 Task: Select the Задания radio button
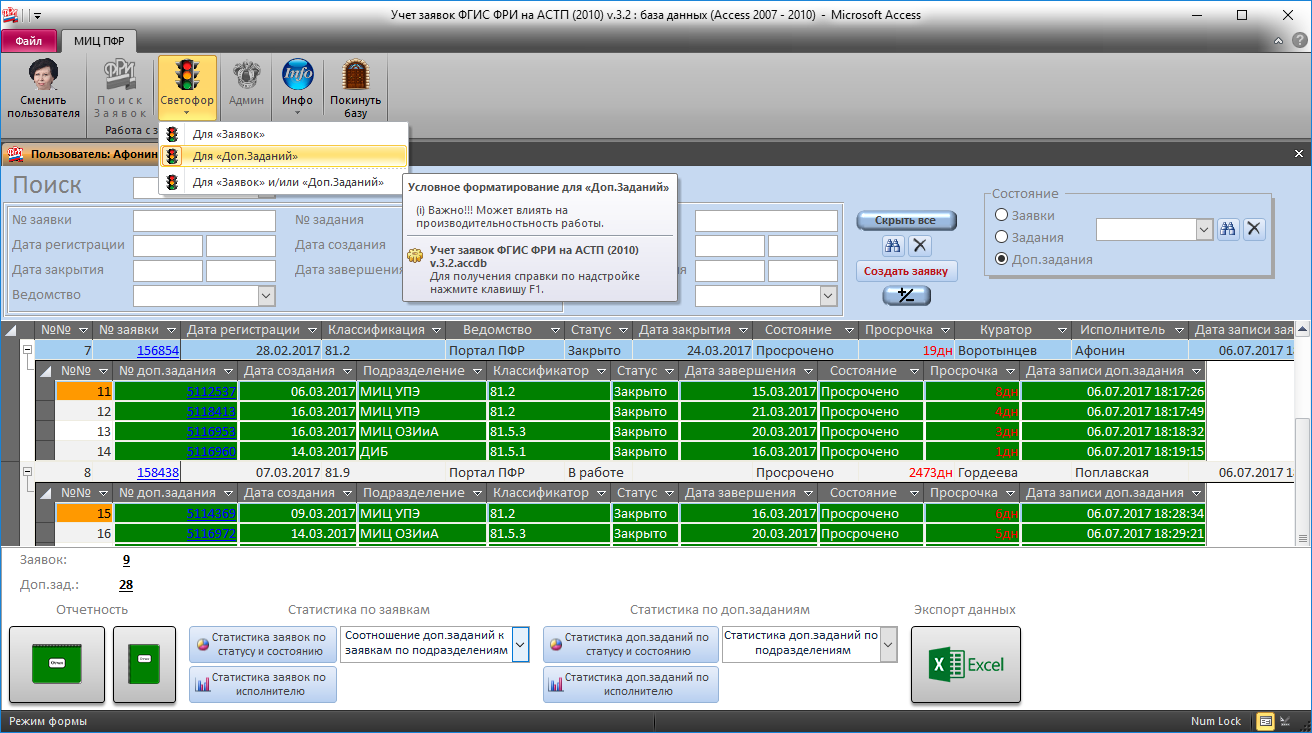(x=1001, y=237)
